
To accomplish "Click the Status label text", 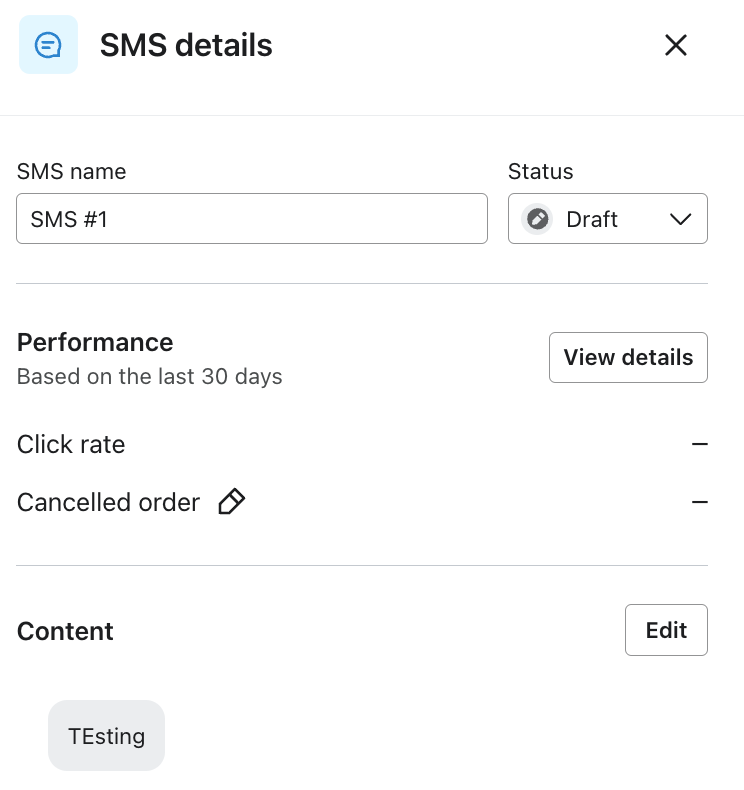I will pyautogui.click(x=540, y=171).
